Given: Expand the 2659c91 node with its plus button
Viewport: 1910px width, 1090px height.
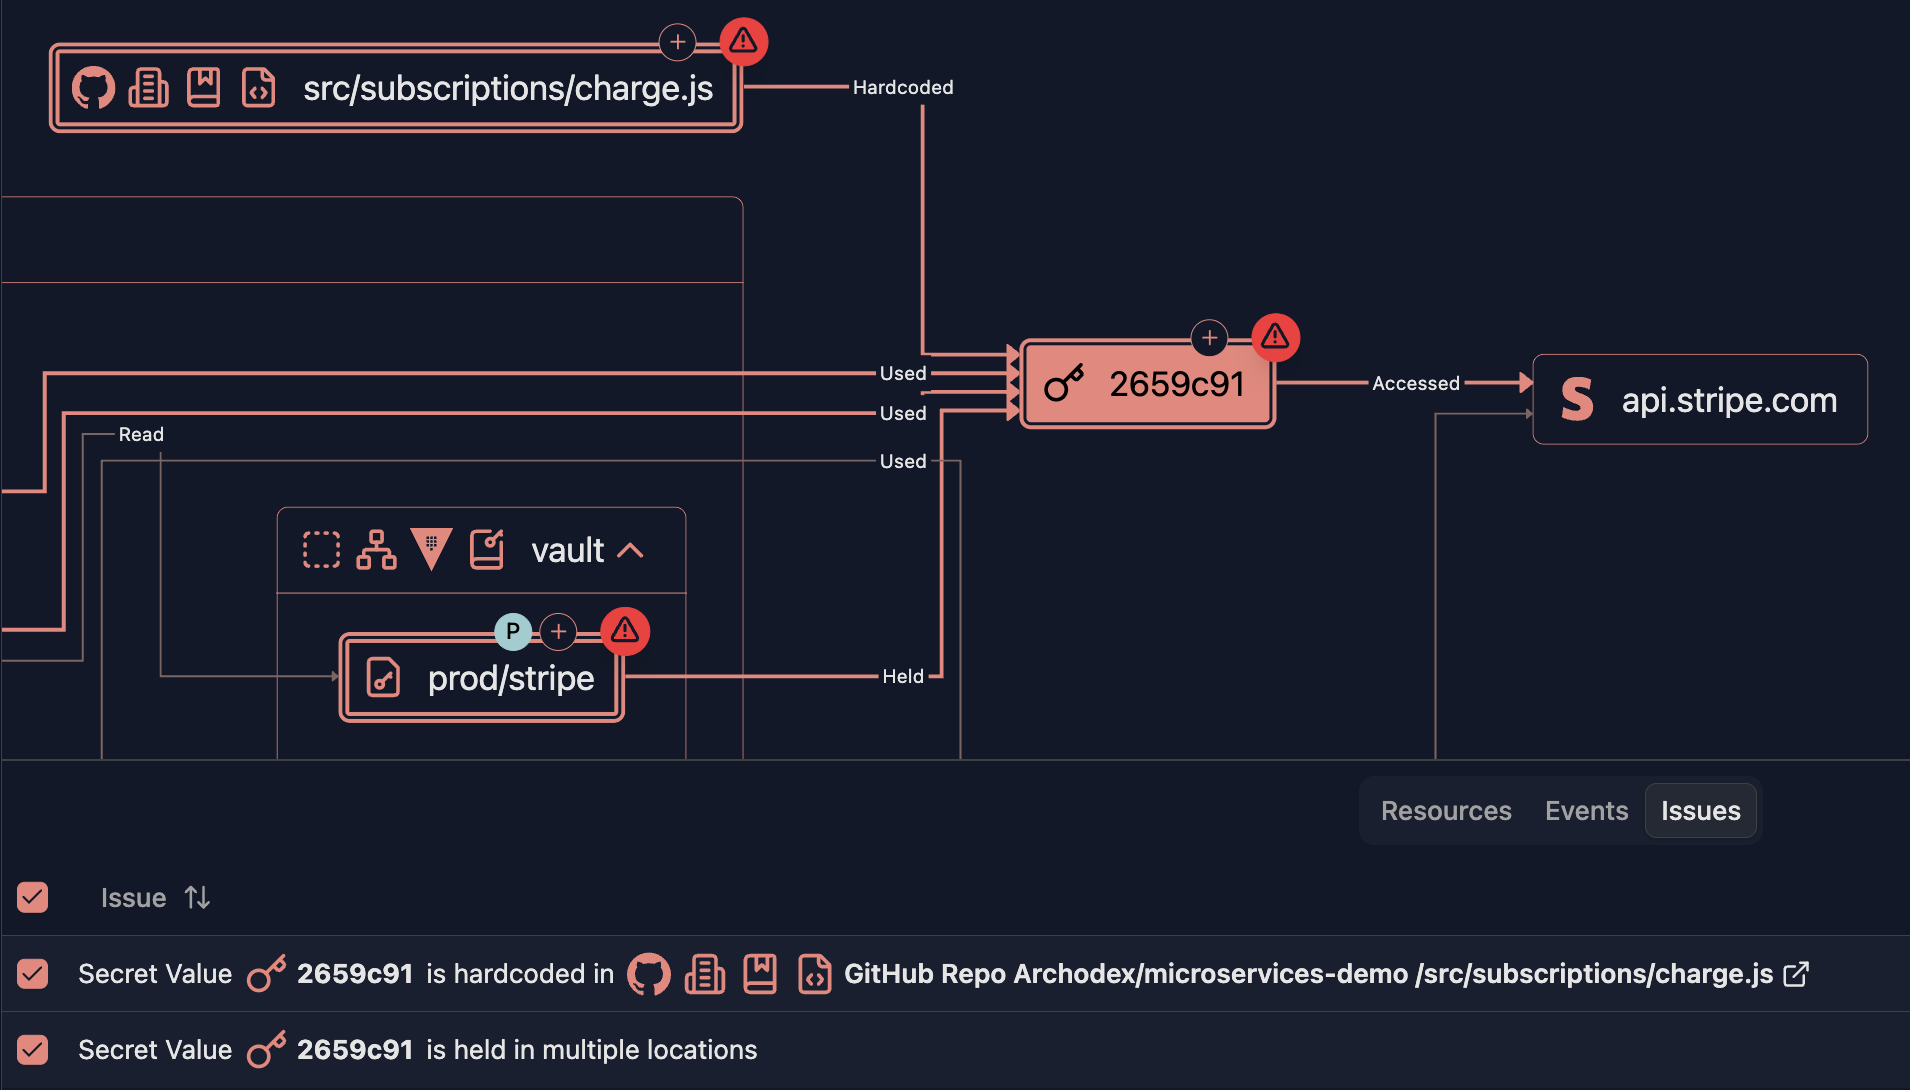Looking at the screenshot, I should [x=1210, y=338].
